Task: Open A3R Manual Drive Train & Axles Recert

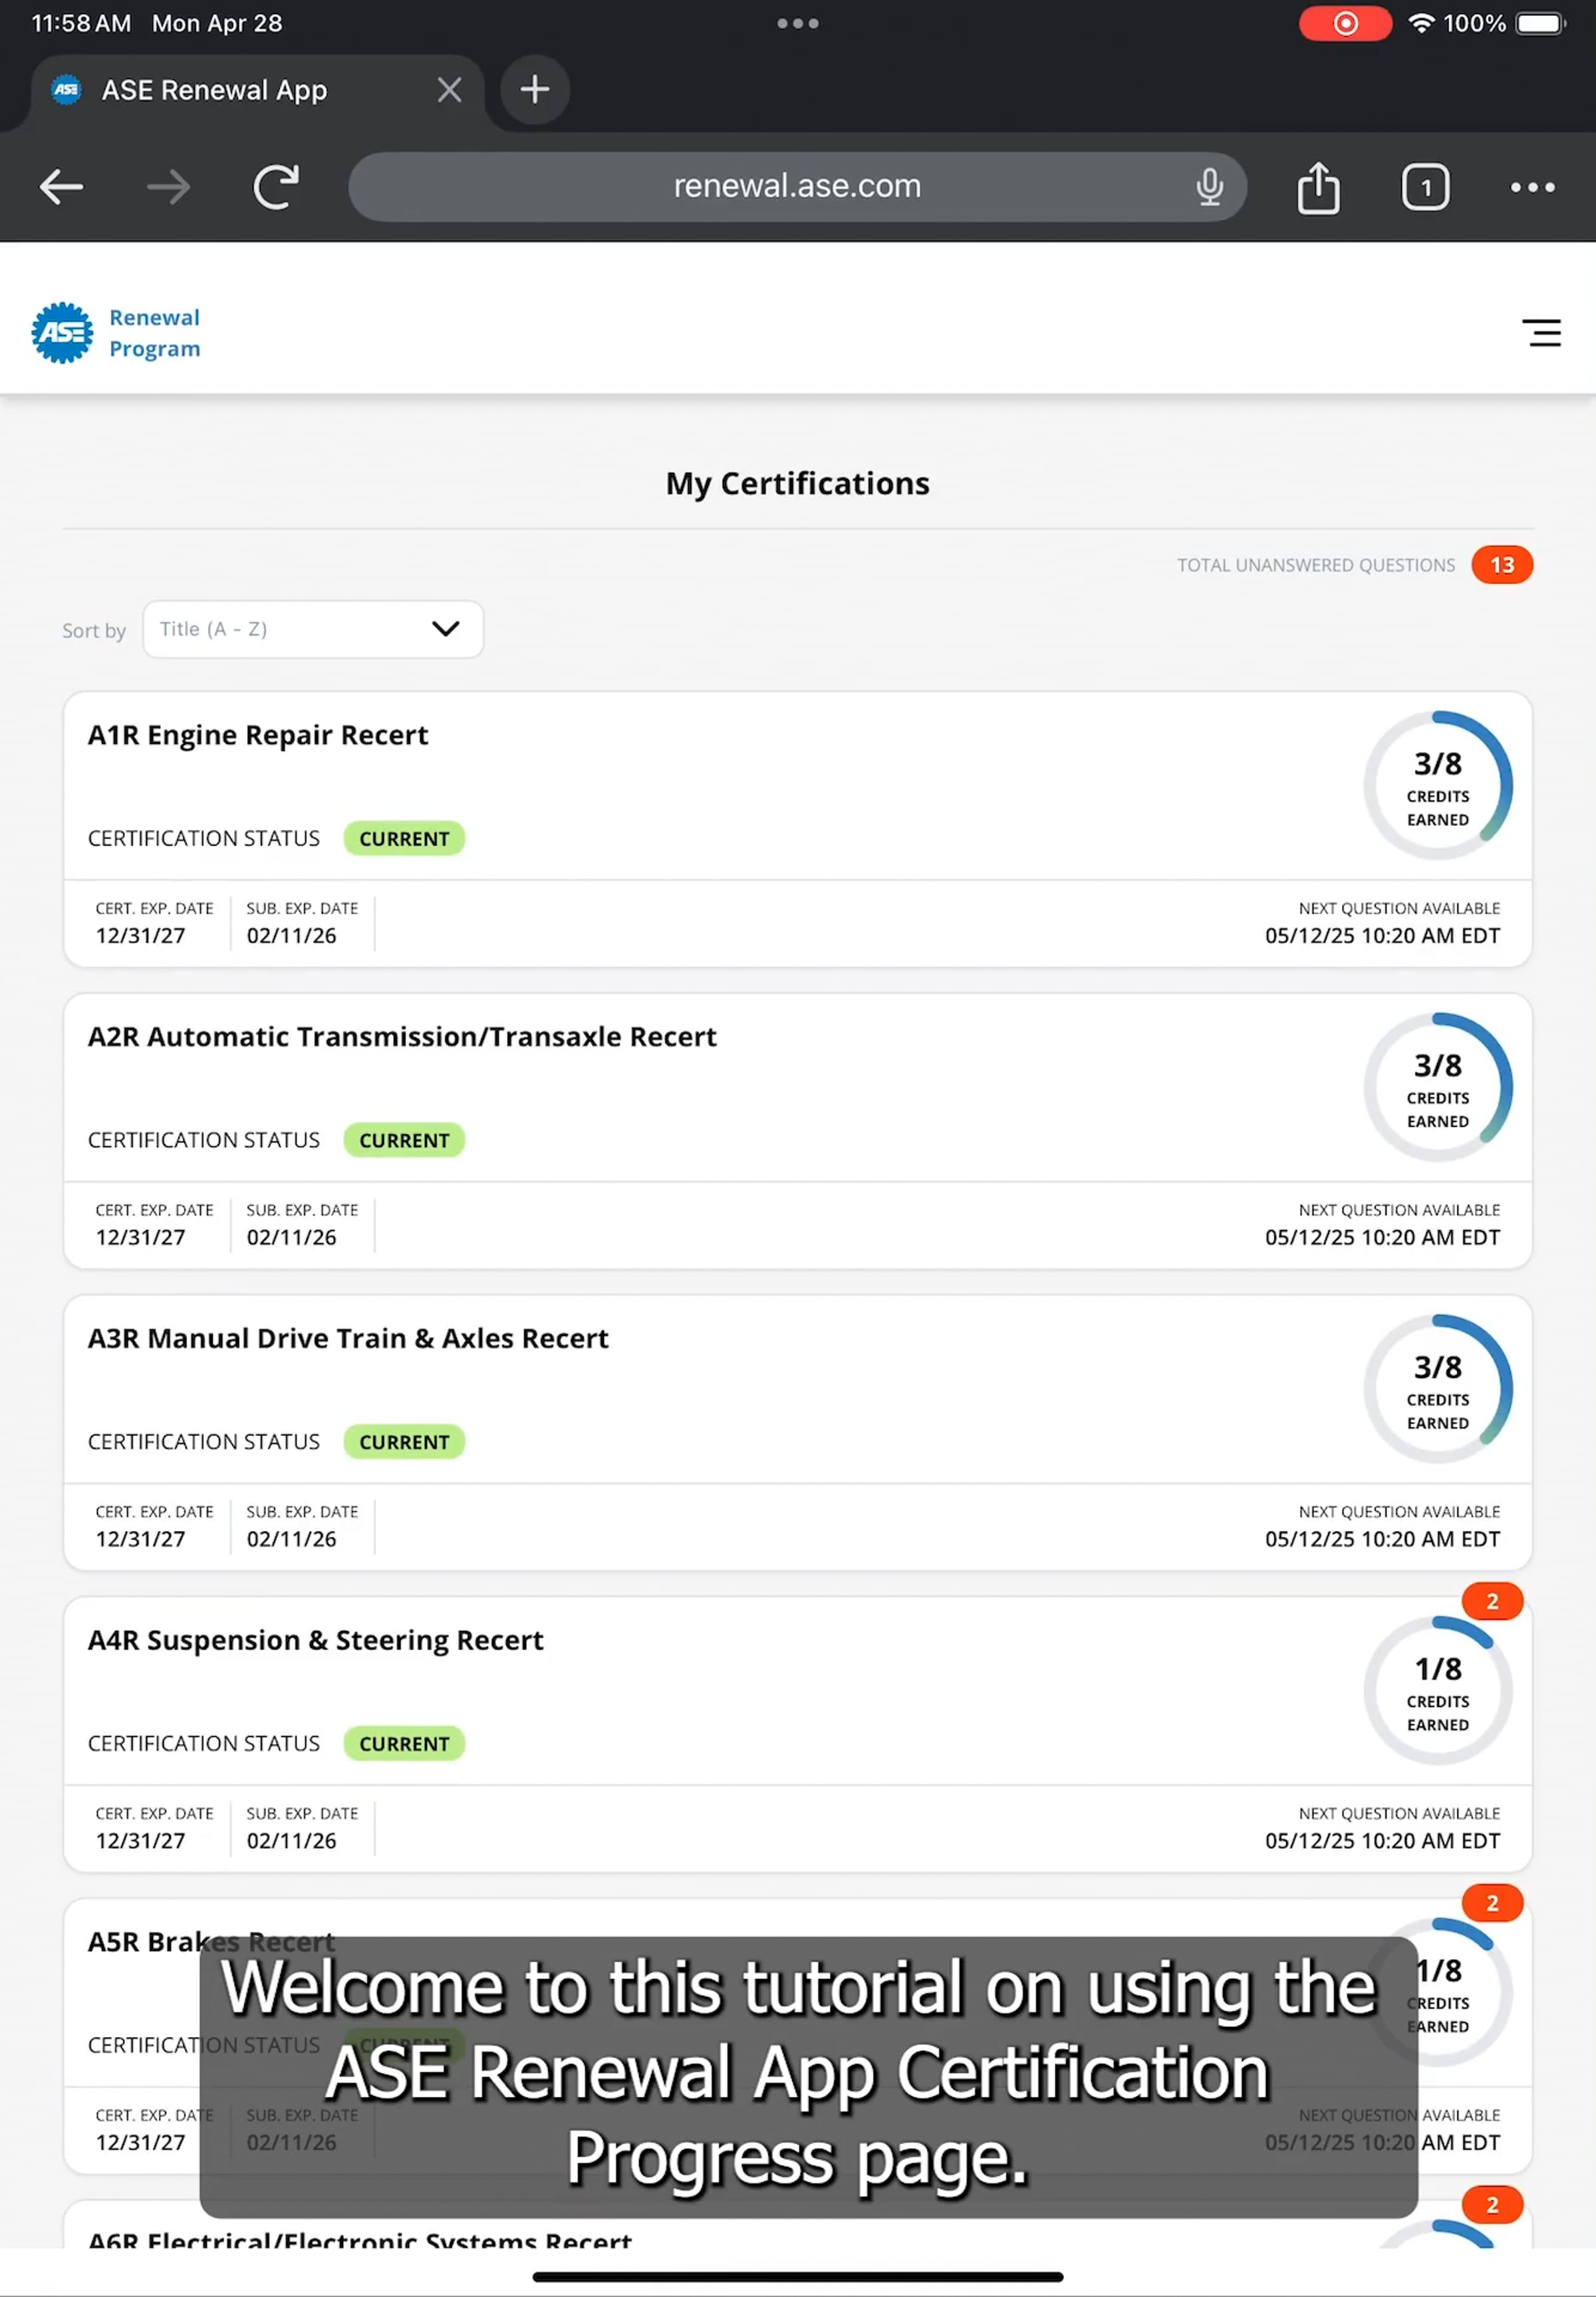Action: [348, 1338]
